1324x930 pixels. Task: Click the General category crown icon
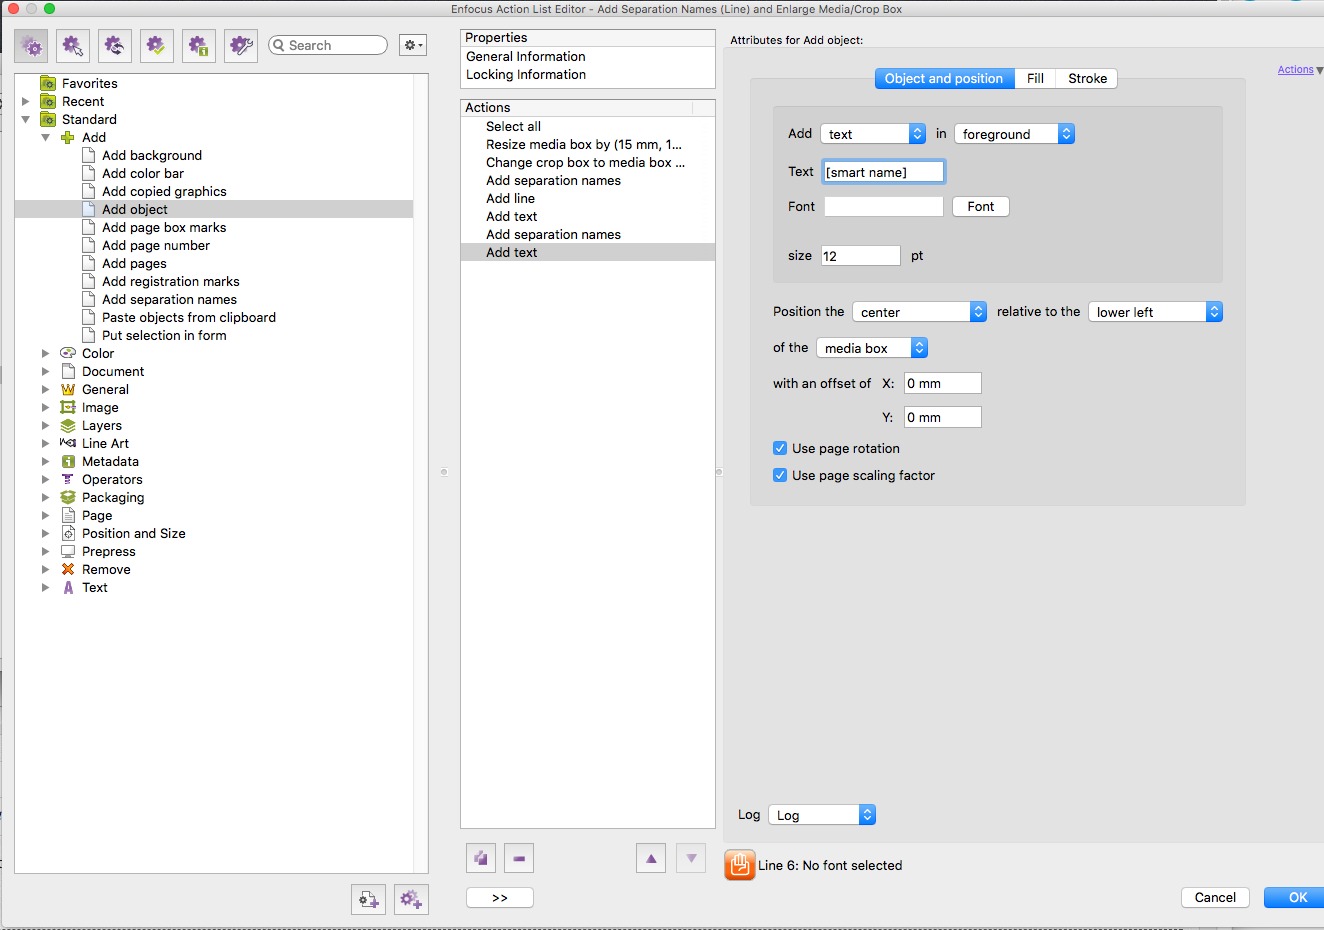click(68, 389)
